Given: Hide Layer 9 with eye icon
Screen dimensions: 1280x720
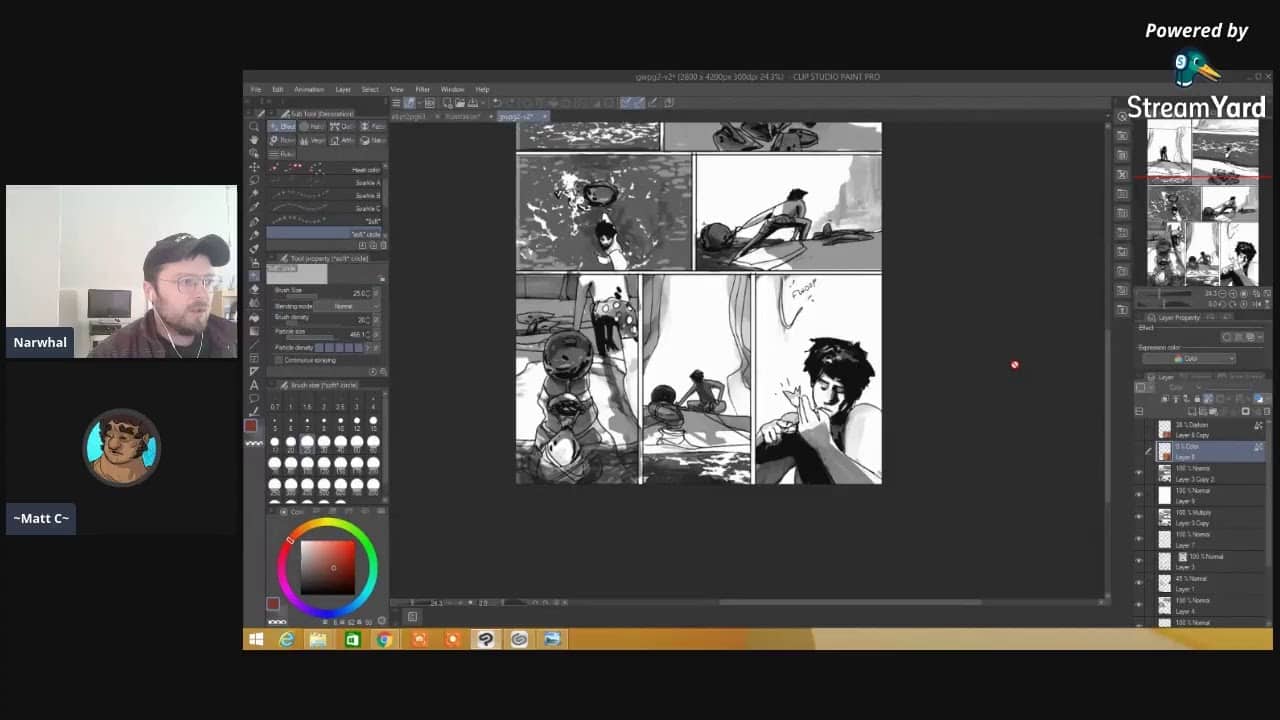Looking at the screenshot, I should point(1138,496).
